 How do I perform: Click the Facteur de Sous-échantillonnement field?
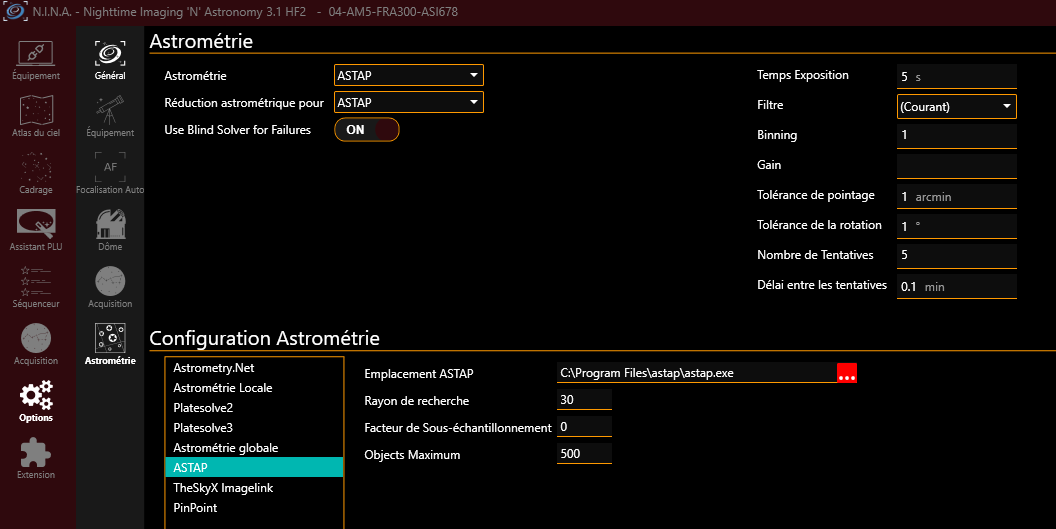coord(584,427)
